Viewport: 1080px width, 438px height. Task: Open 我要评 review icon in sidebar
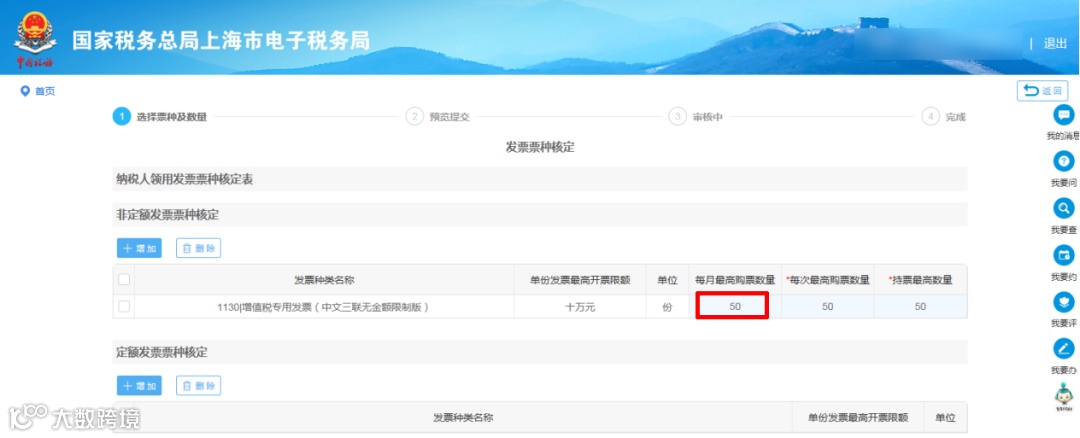click(1064, 302)
